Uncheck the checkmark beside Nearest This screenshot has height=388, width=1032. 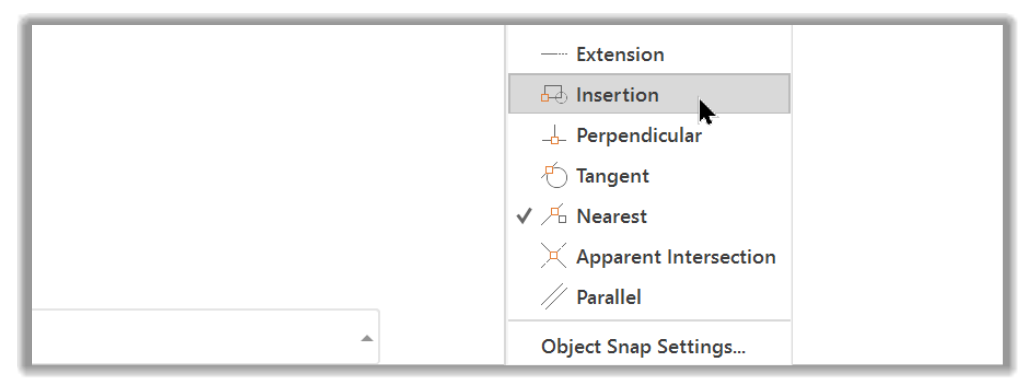click(523, 216)
